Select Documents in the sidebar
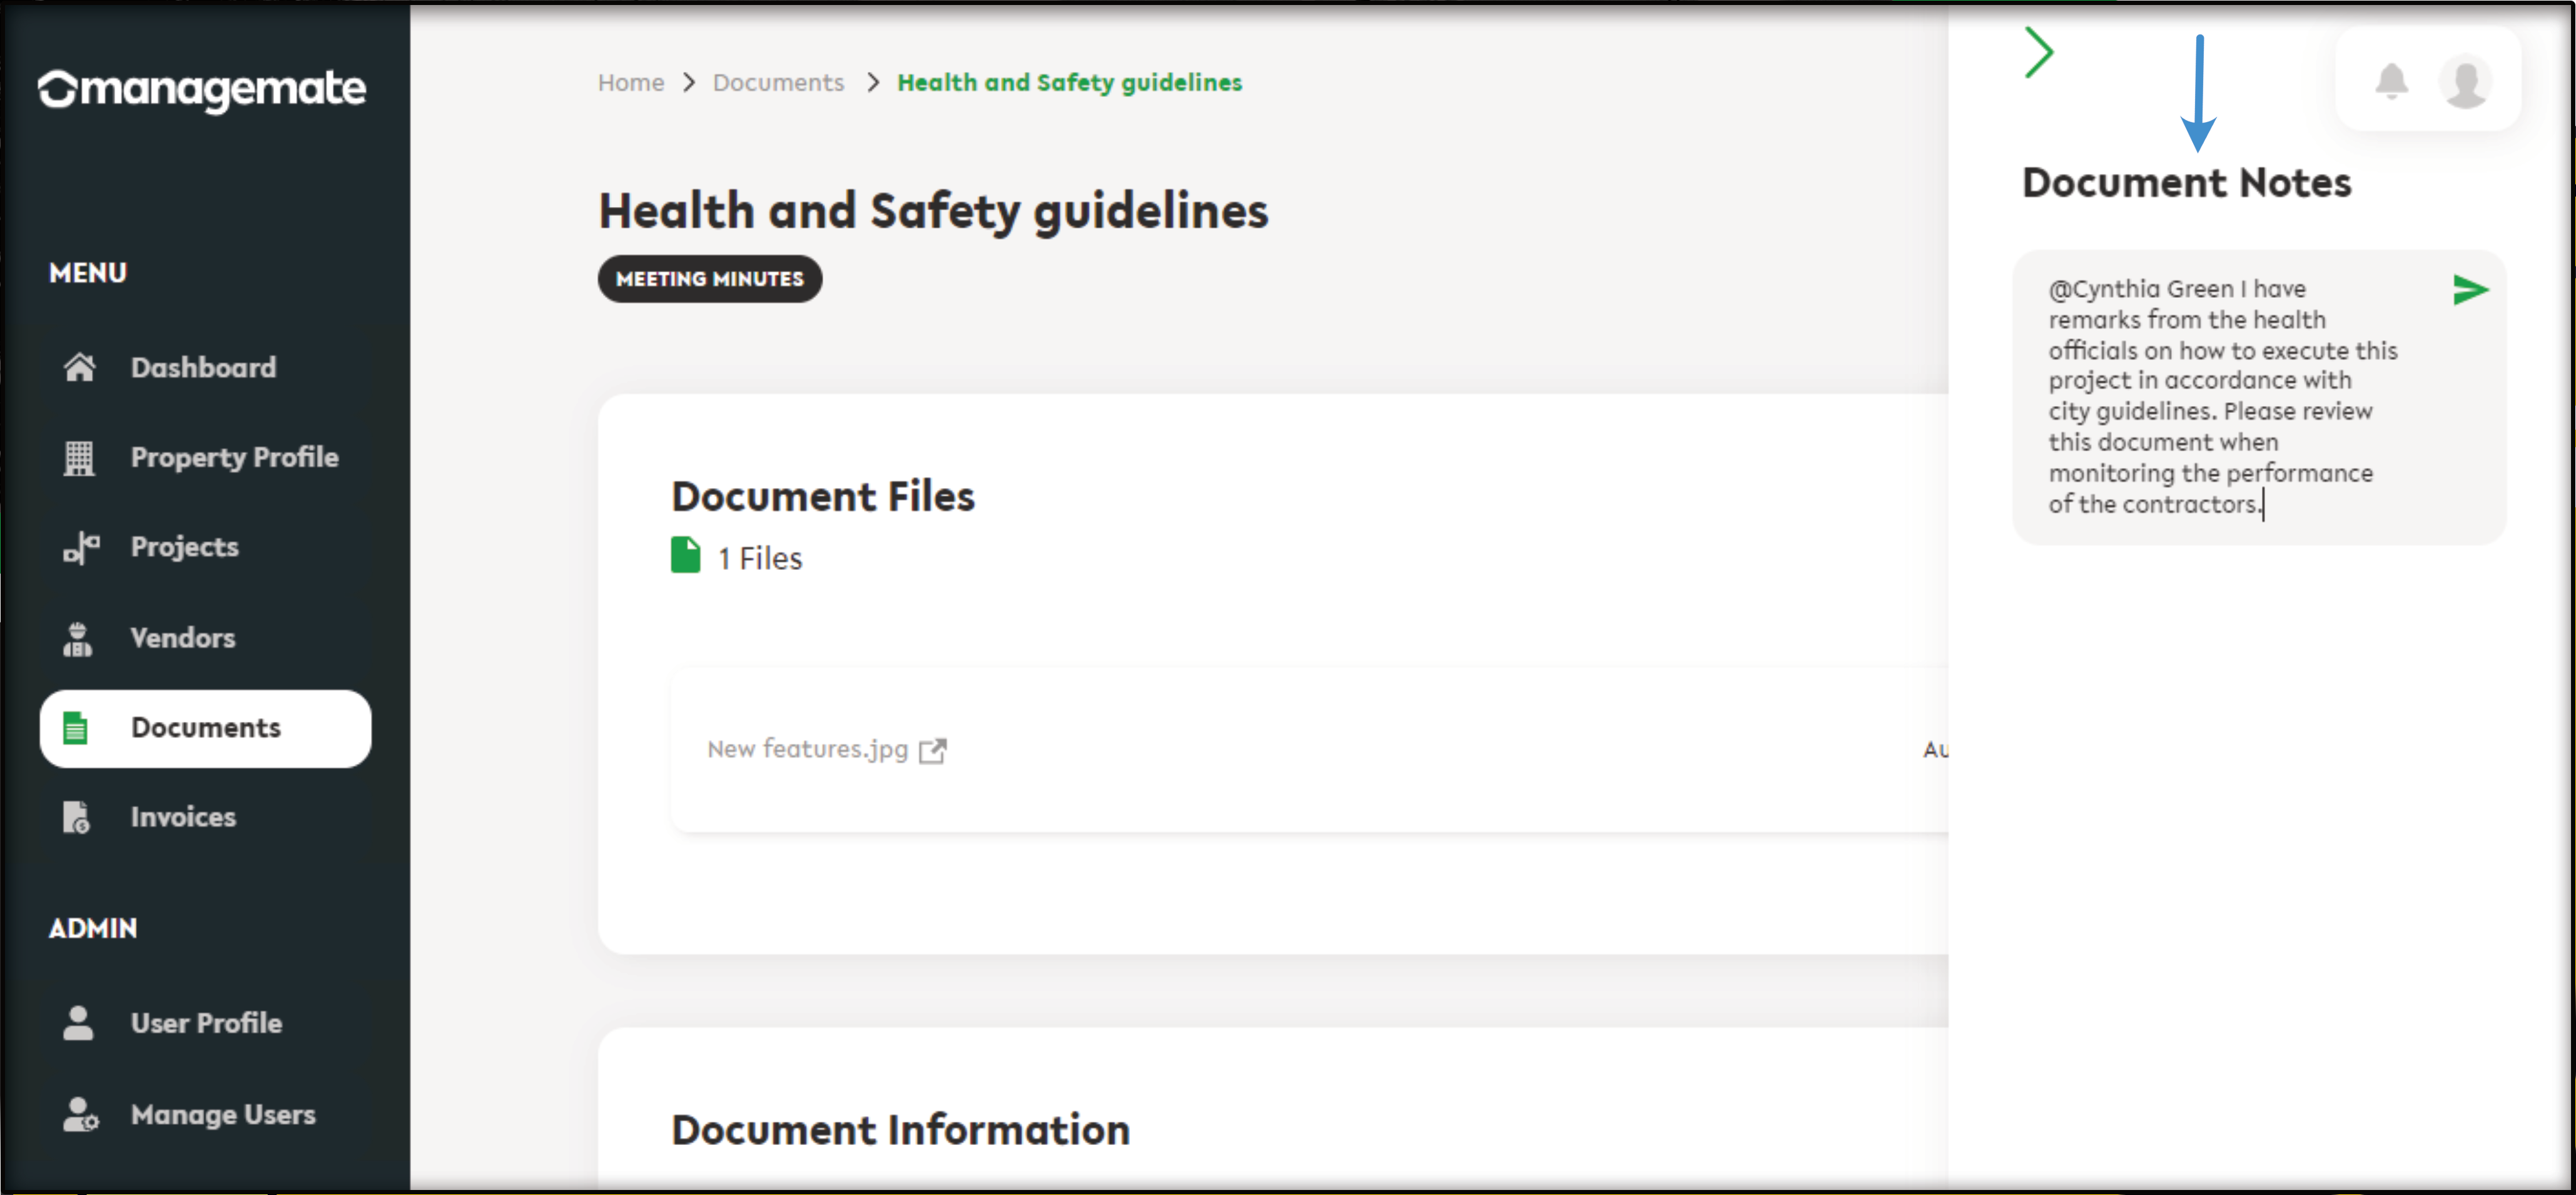Viewport: 2576px width, 1195px height. [x=205, y=728]
